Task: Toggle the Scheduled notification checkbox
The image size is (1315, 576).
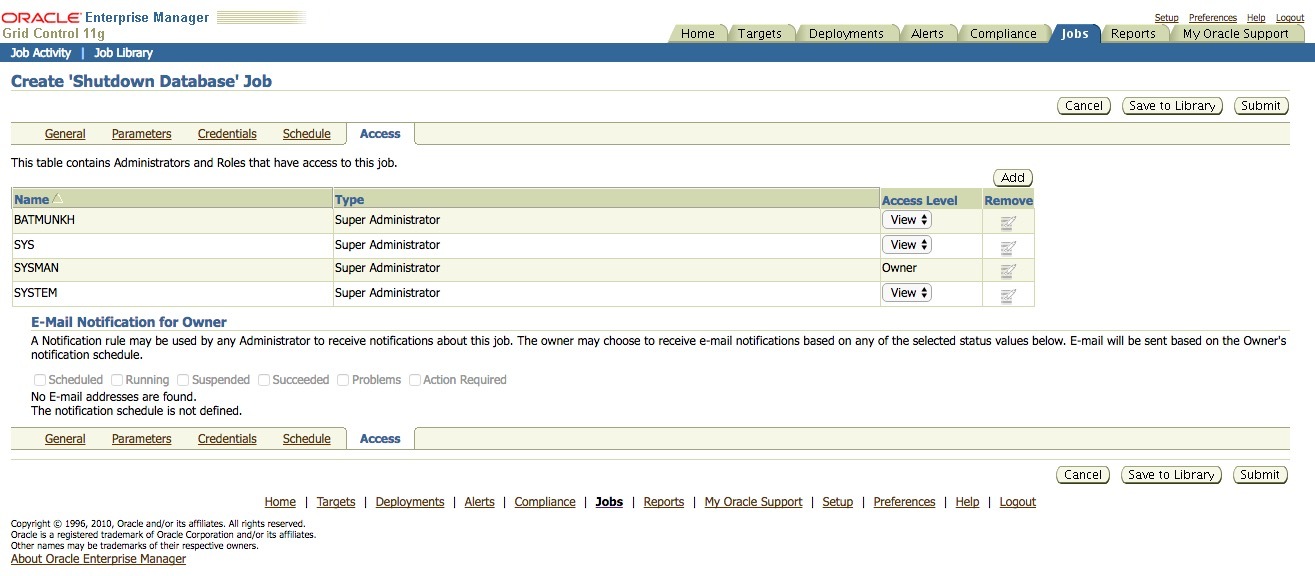Action: [x=40, y=380]
